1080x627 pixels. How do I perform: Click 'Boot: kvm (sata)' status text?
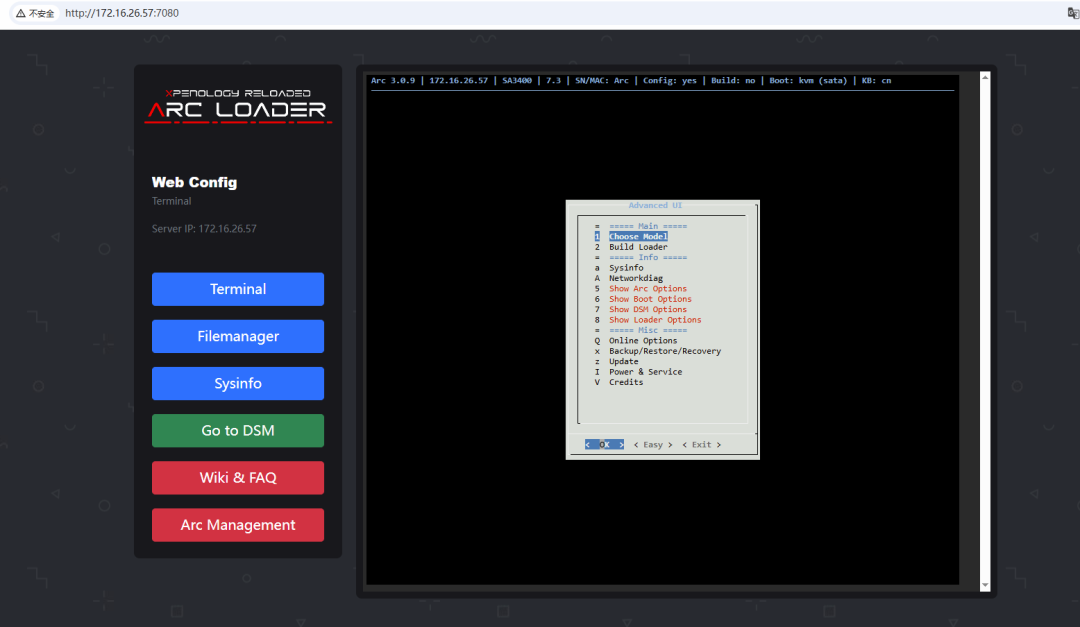click(808, 81)
